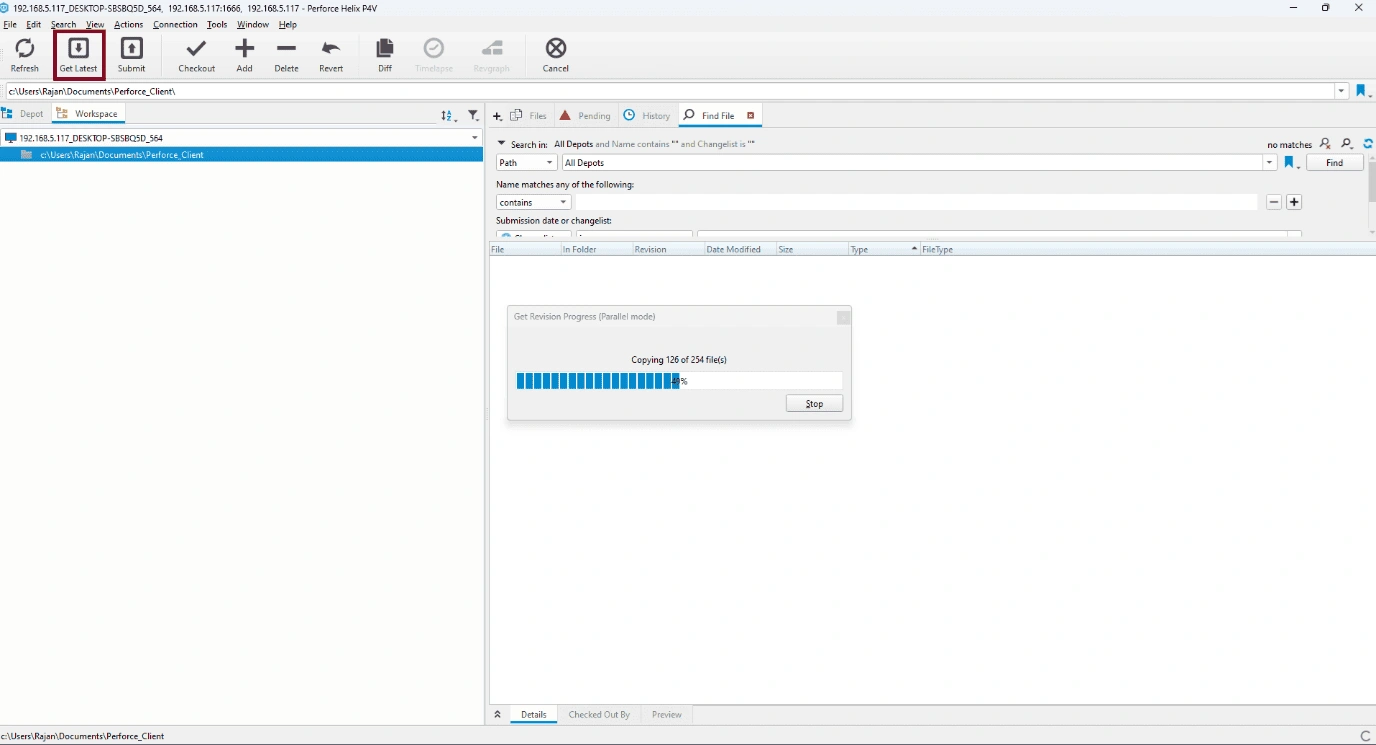The width and height of the screenshot is (1376, 745).
Task: Open the Tools menu
Action: coord(217,24)
